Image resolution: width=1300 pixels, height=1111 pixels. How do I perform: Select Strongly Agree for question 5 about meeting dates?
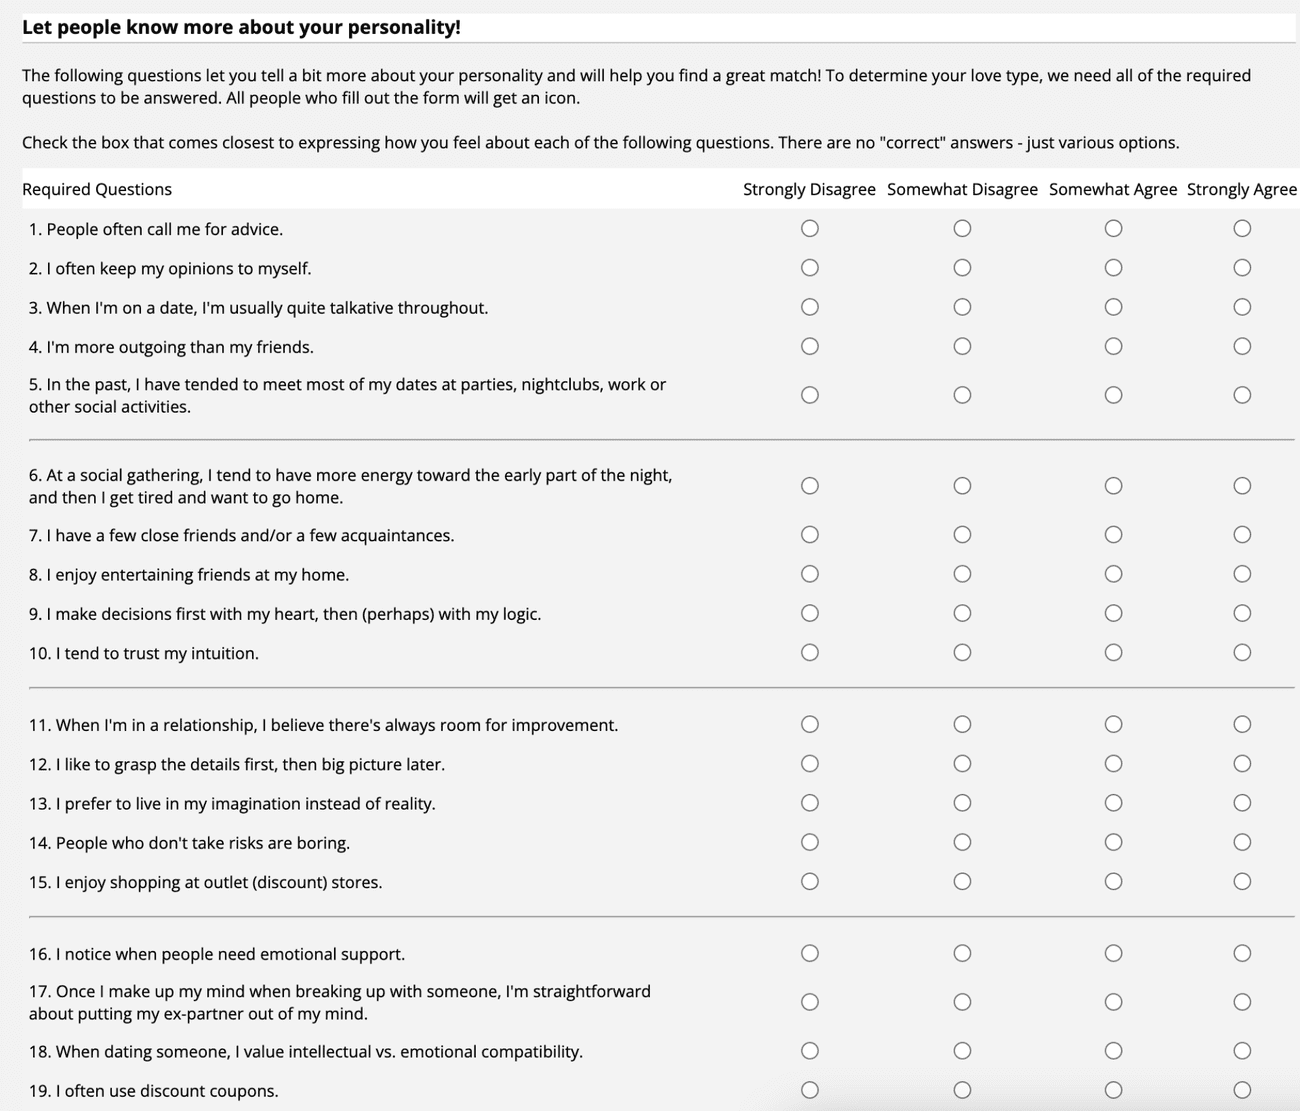pos(1242,394)
